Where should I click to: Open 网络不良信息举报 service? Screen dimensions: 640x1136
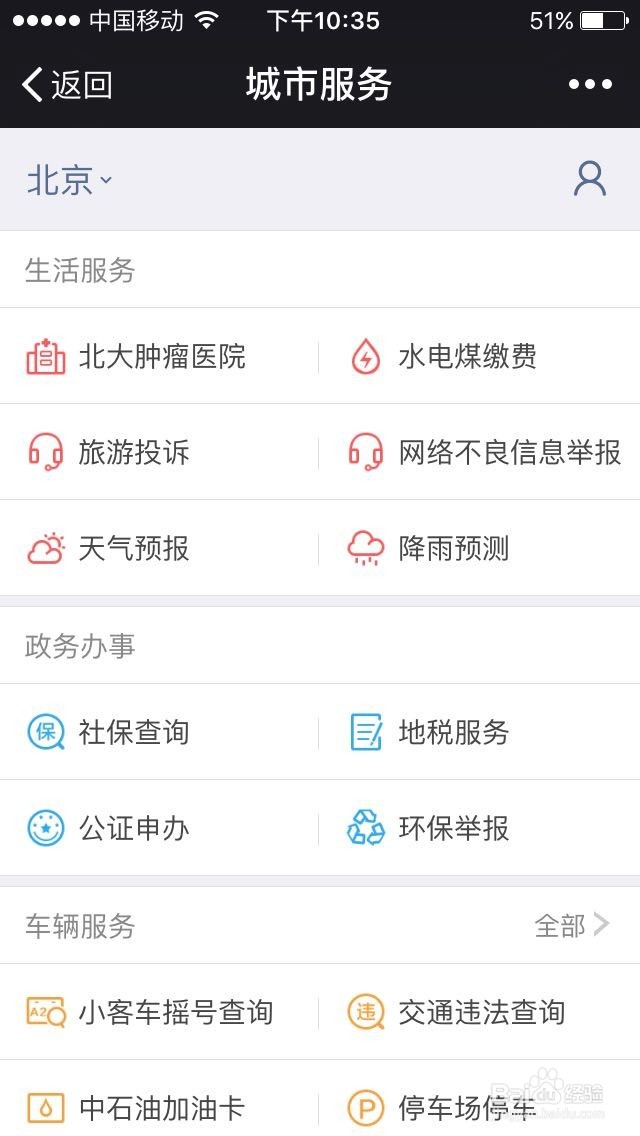pyautogui.click(x=509, y=452)
